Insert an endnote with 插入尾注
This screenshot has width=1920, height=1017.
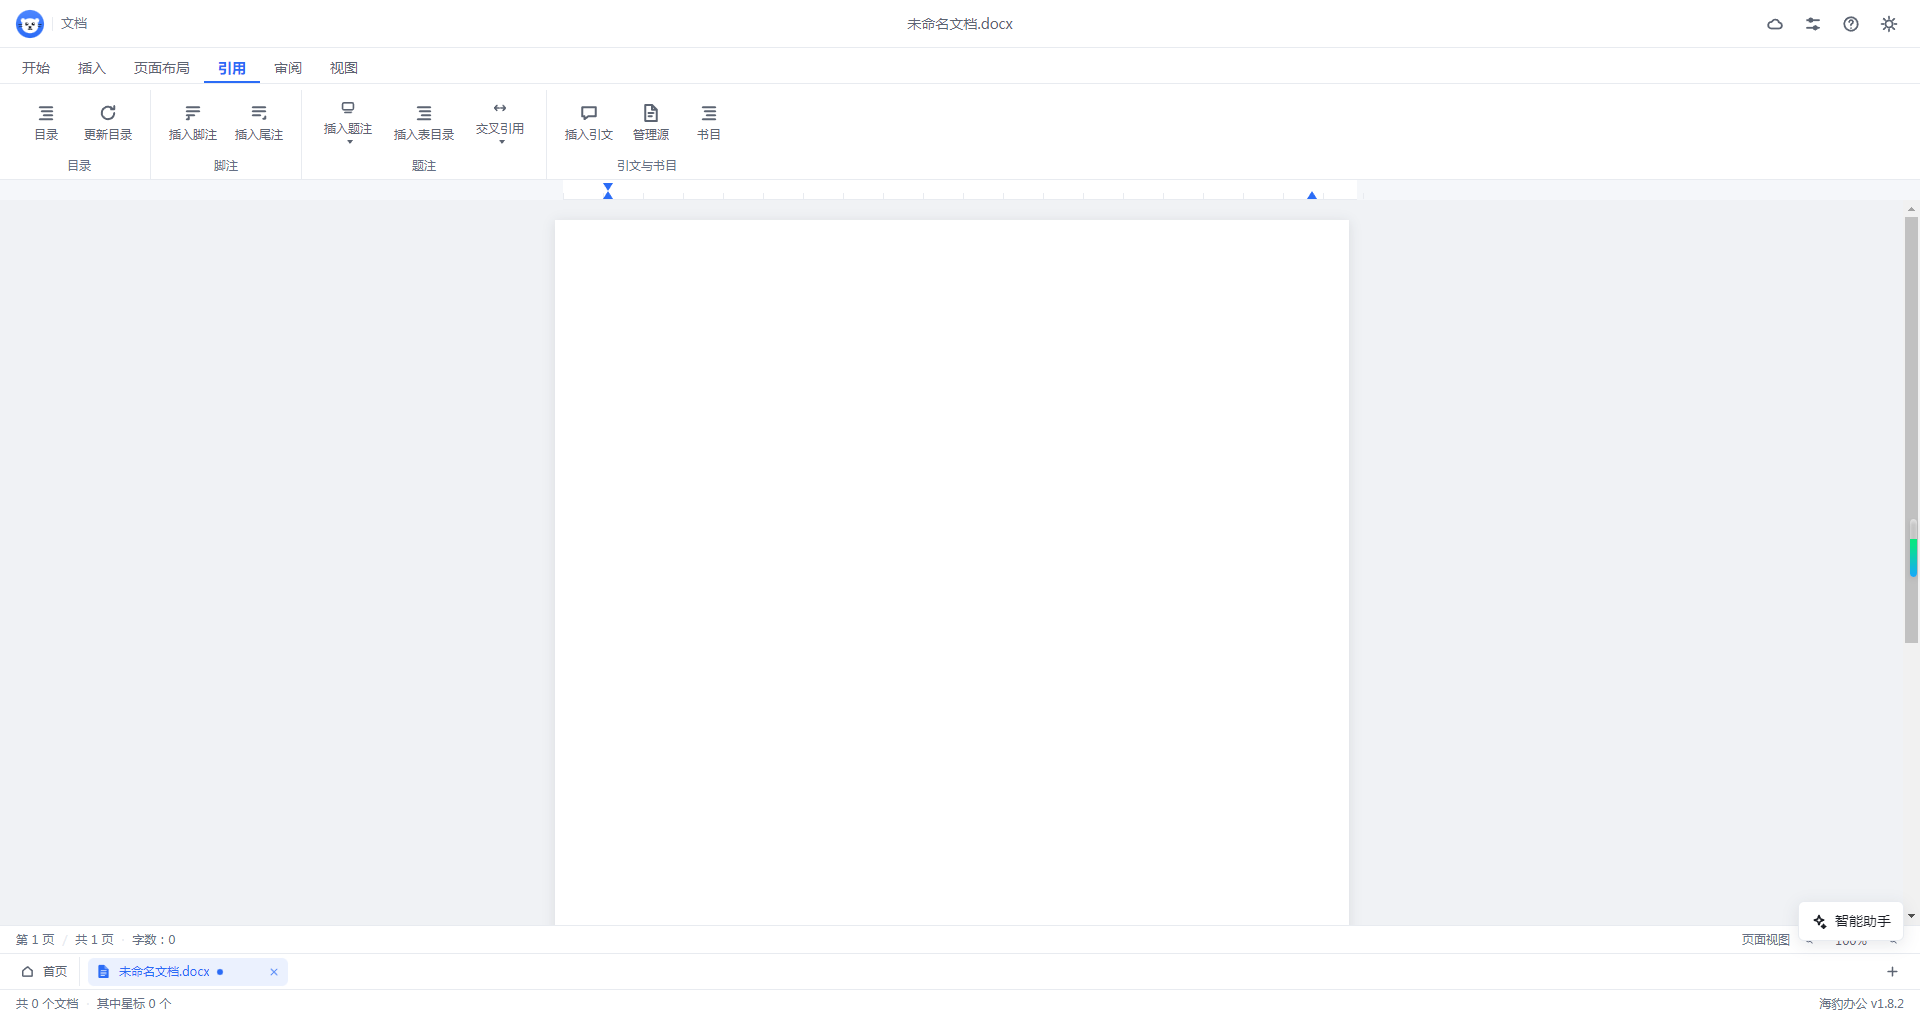click(x=259, y=122)
